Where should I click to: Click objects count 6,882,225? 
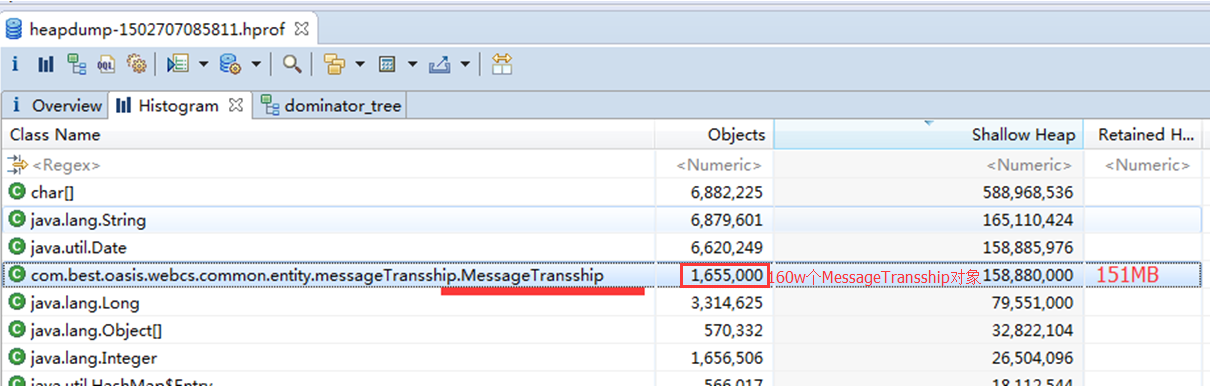(727, 192)
